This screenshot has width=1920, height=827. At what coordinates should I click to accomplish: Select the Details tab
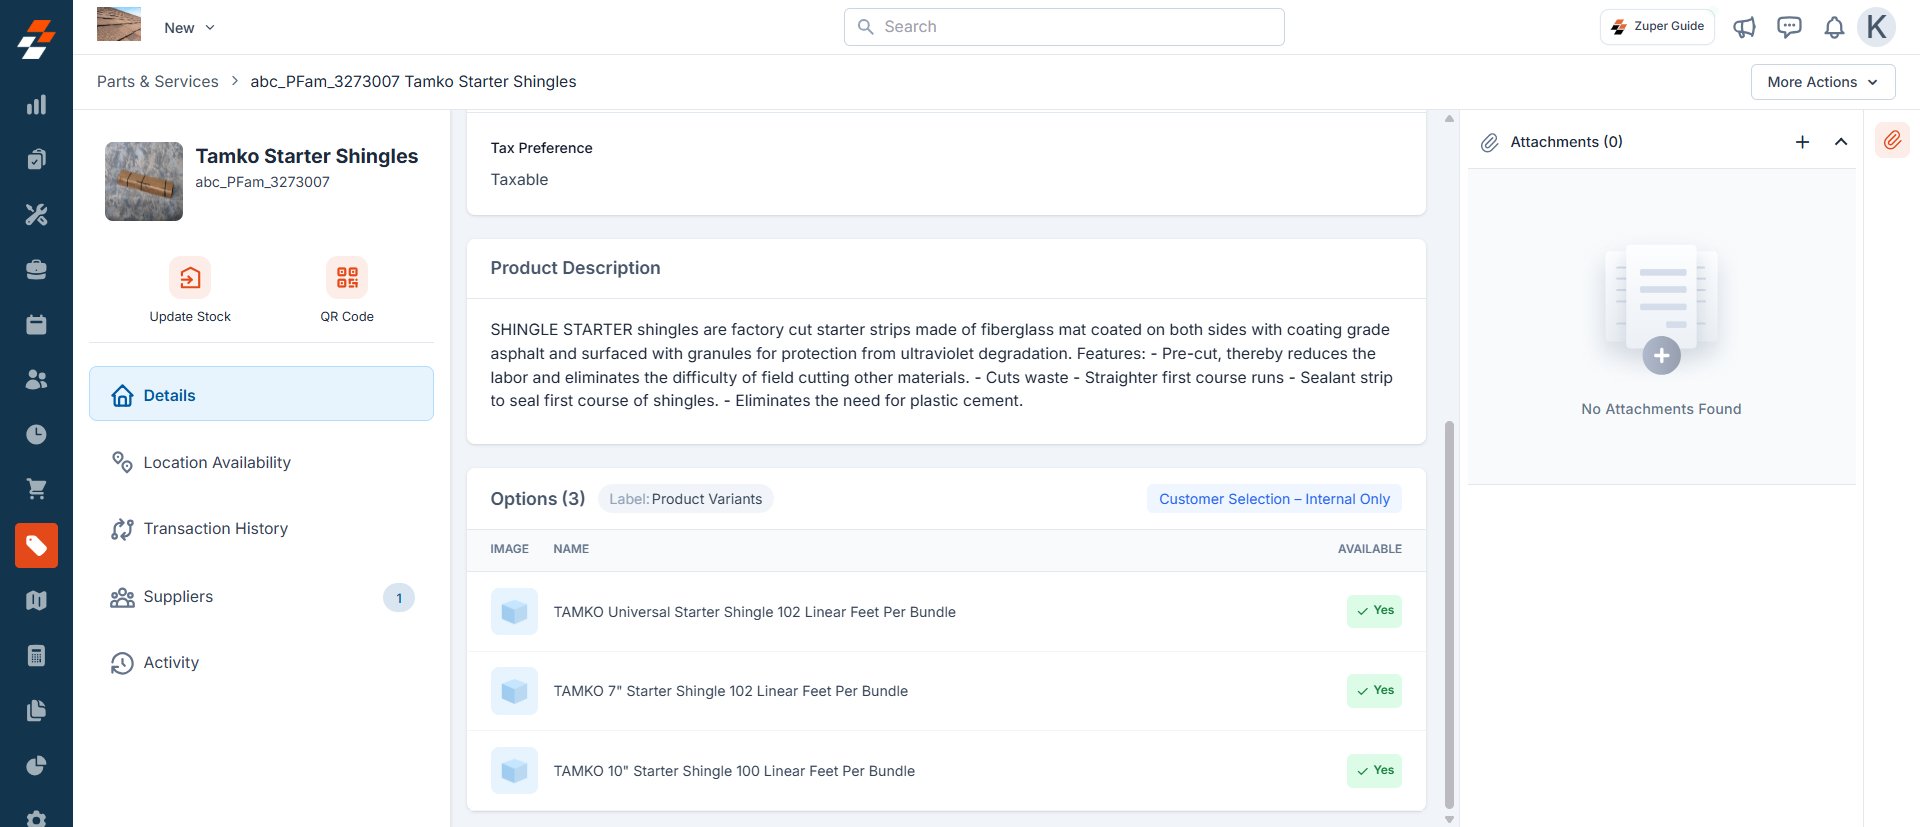tap(261, 394)
